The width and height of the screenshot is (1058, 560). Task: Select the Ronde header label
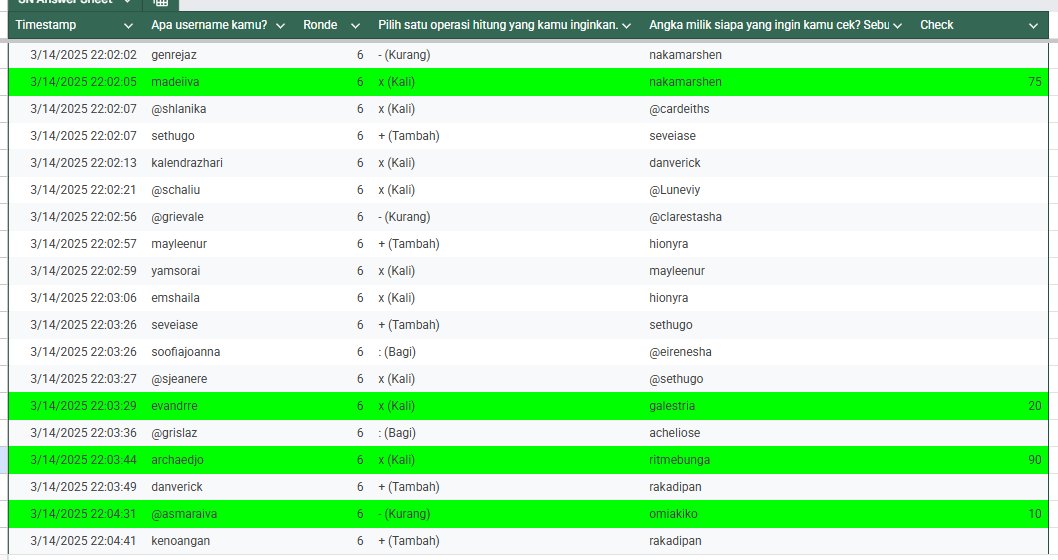(320, 25)
